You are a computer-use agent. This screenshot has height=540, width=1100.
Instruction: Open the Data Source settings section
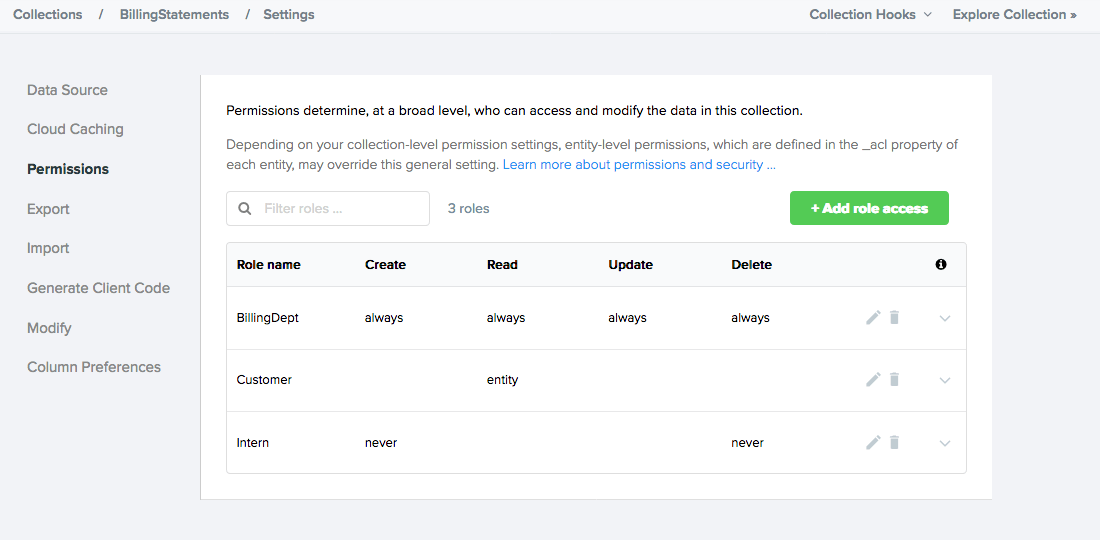click(x=67, y=90)
